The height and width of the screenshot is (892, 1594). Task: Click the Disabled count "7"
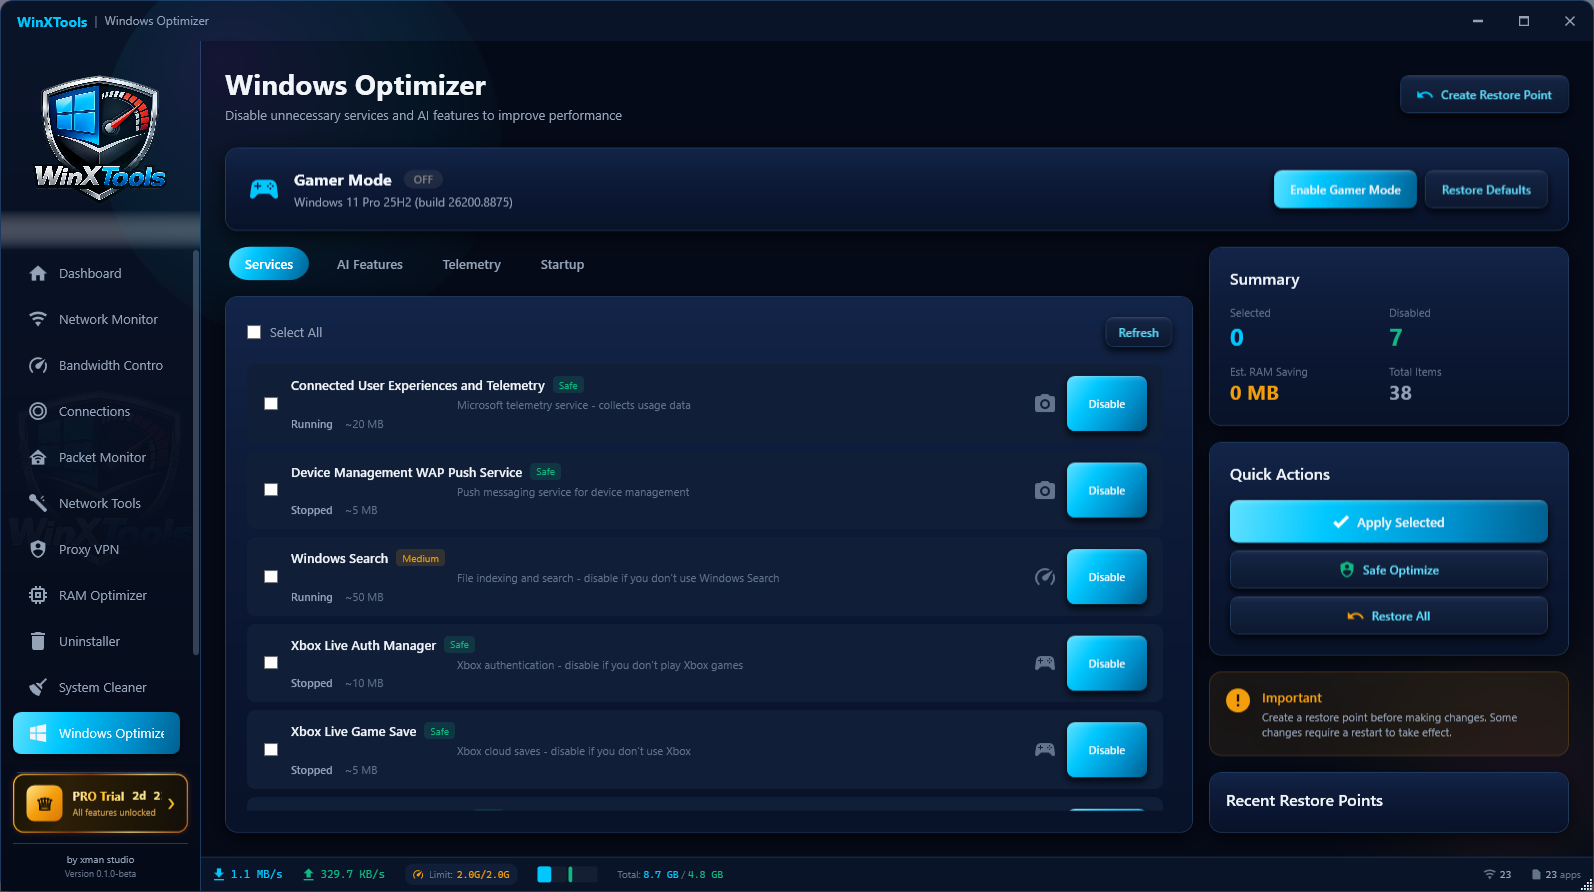pyautogui.click(x=1396, y=338)
